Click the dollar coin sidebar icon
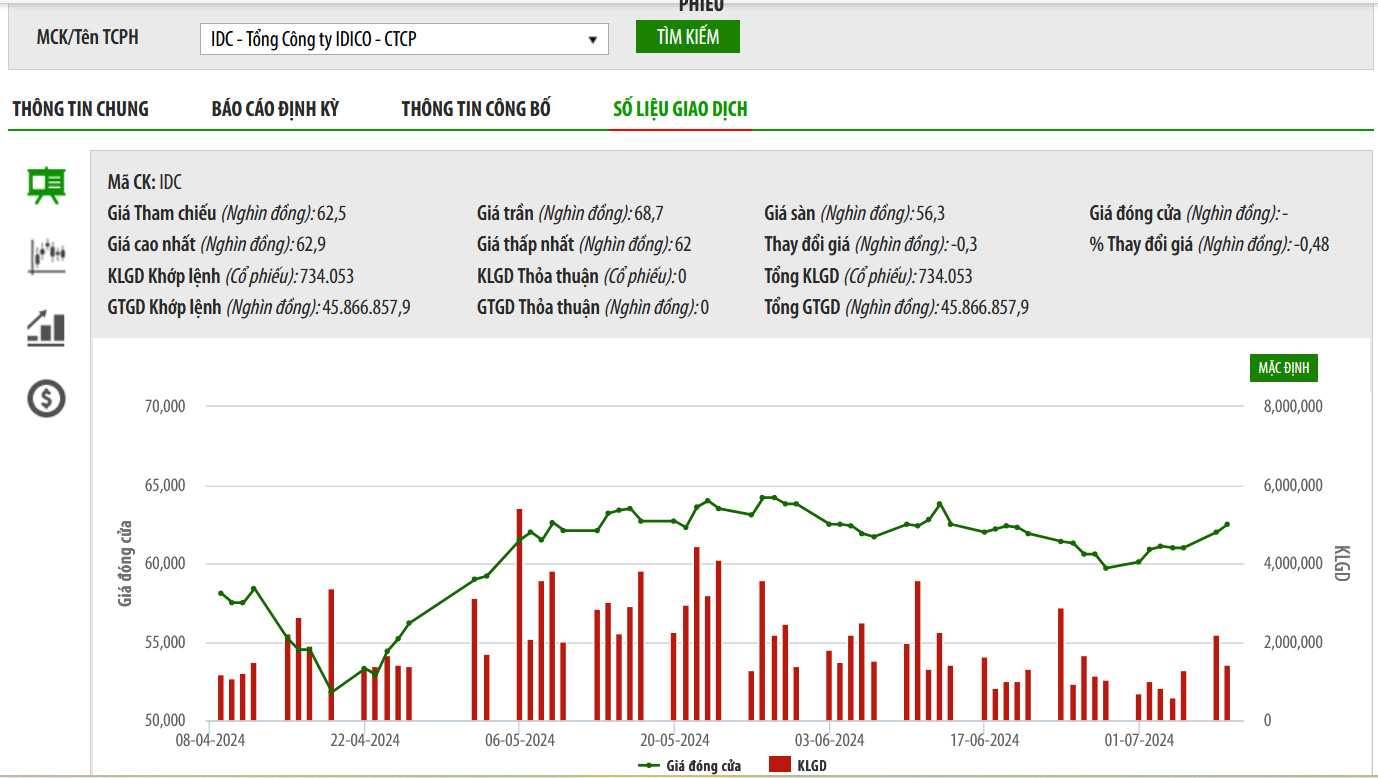The height and width of the screenshot is (778, 1378). (46, 399)
